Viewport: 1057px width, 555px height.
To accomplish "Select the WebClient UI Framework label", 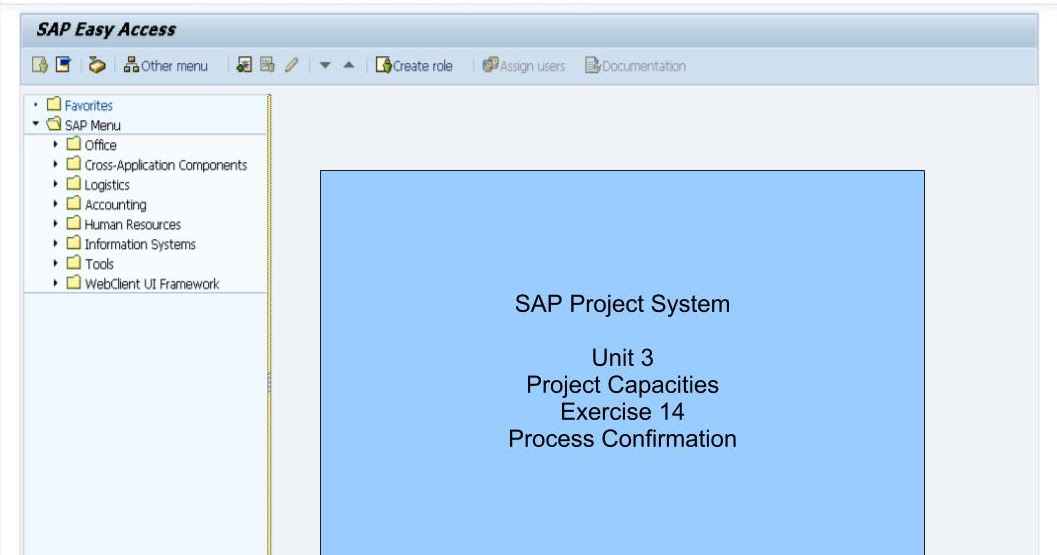I will coord(152,284).
